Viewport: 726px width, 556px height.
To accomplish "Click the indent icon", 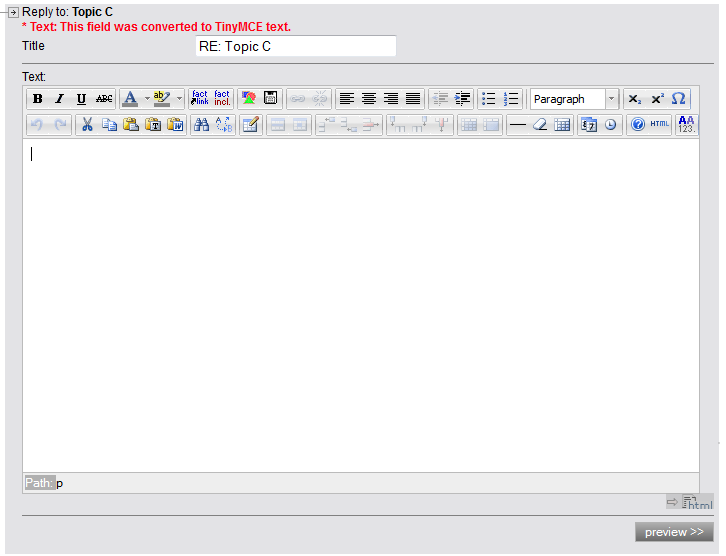I will tap(462, 99).
